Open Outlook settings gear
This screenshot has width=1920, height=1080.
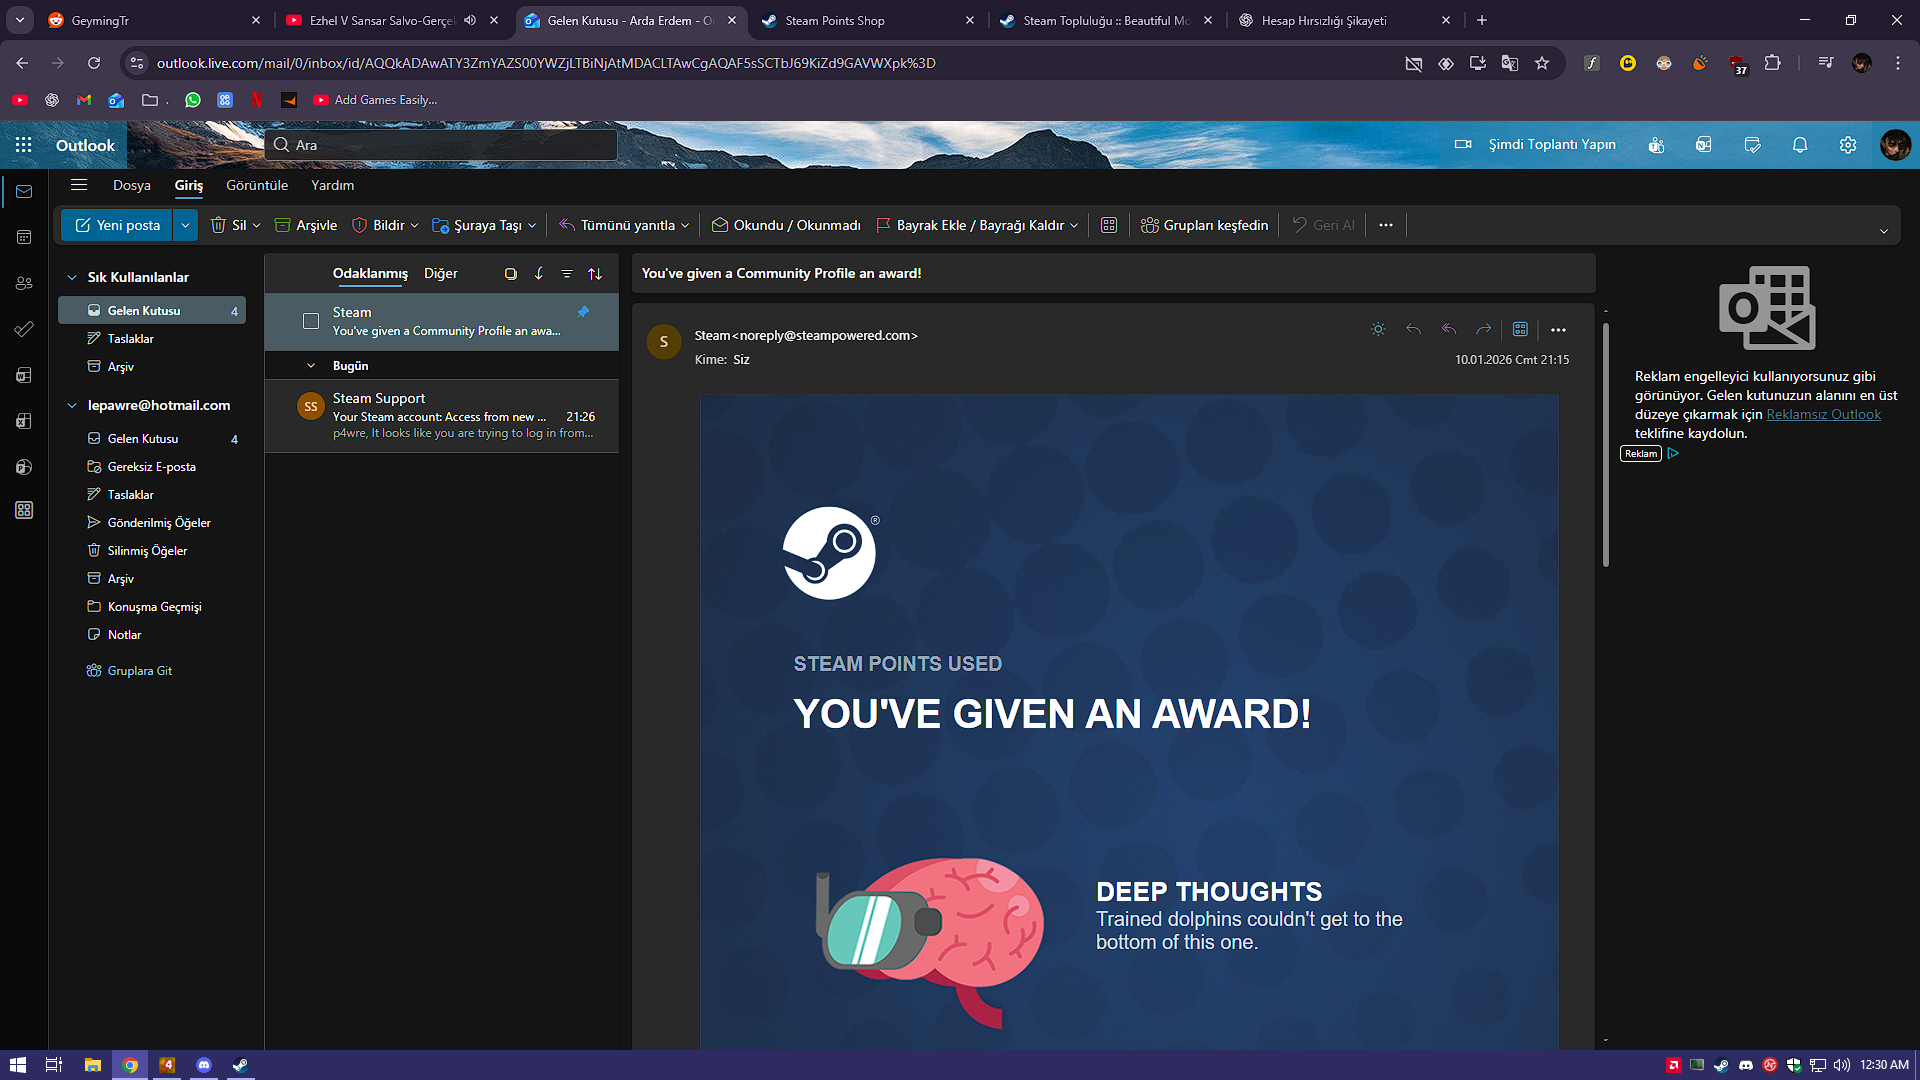coord(1848,145)
